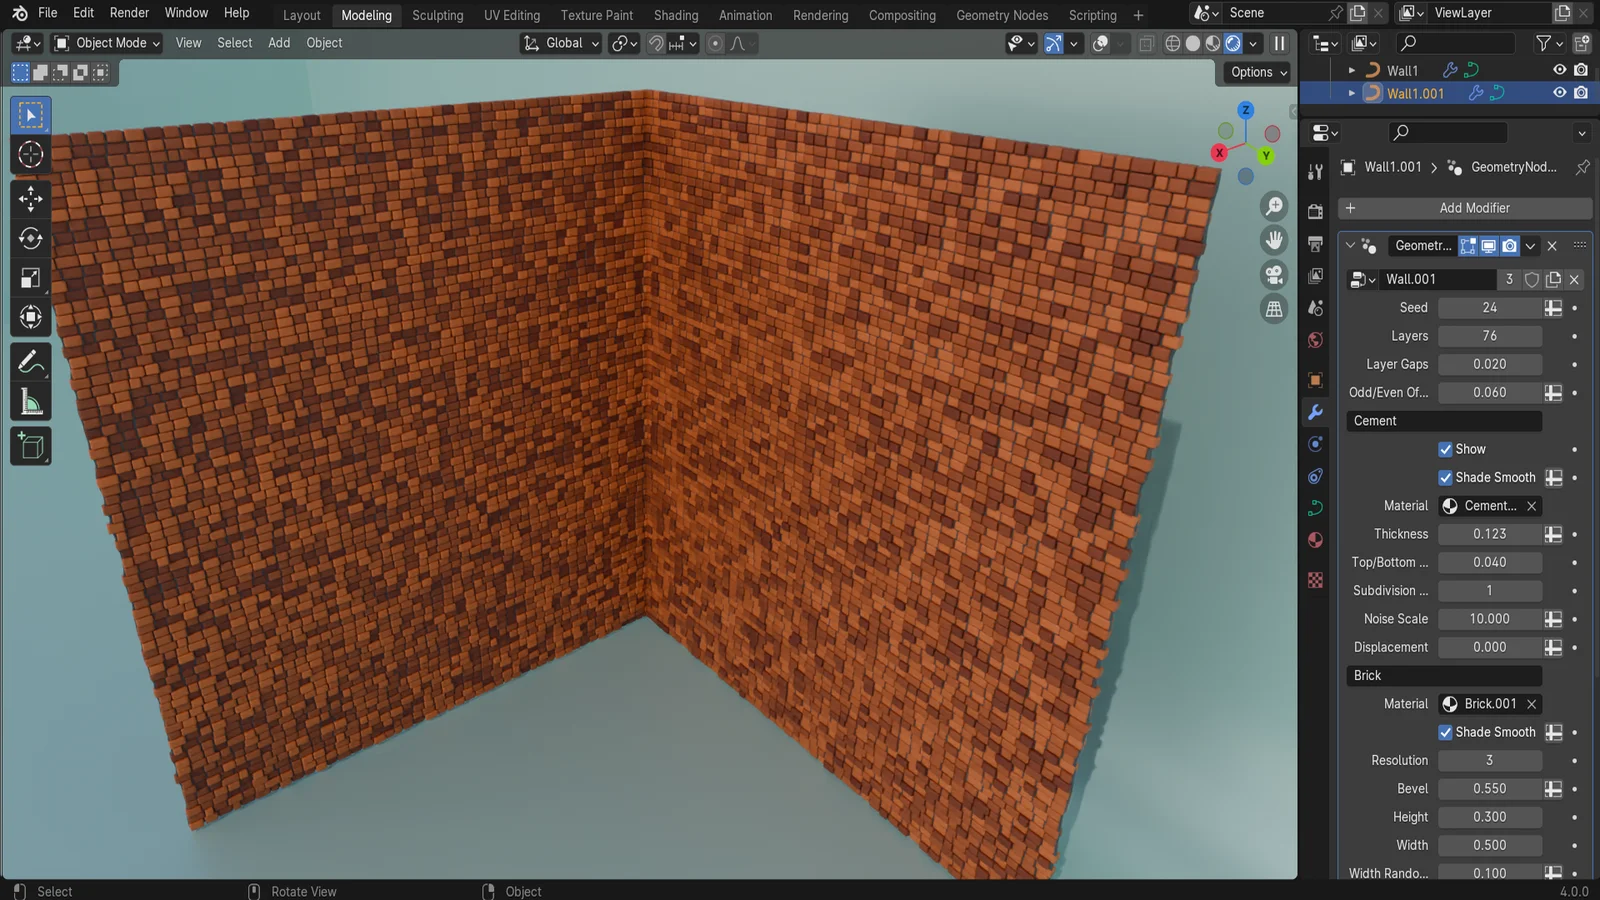Open the Modifier Properties tab

pyautogui.click(x=1315, y=412)
